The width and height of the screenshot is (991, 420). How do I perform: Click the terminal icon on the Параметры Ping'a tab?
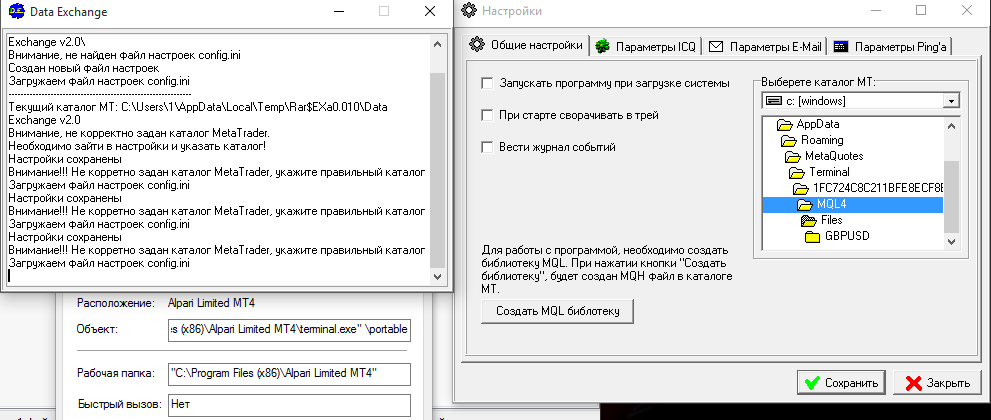841,47
